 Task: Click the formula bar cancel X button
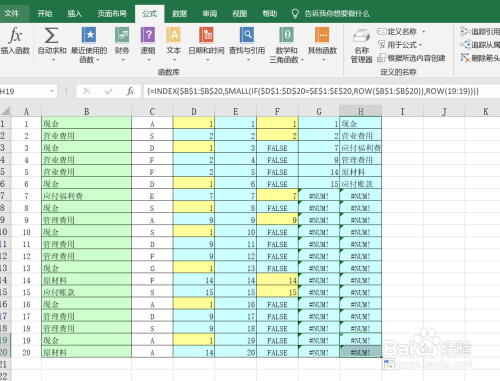pos(87,91)
